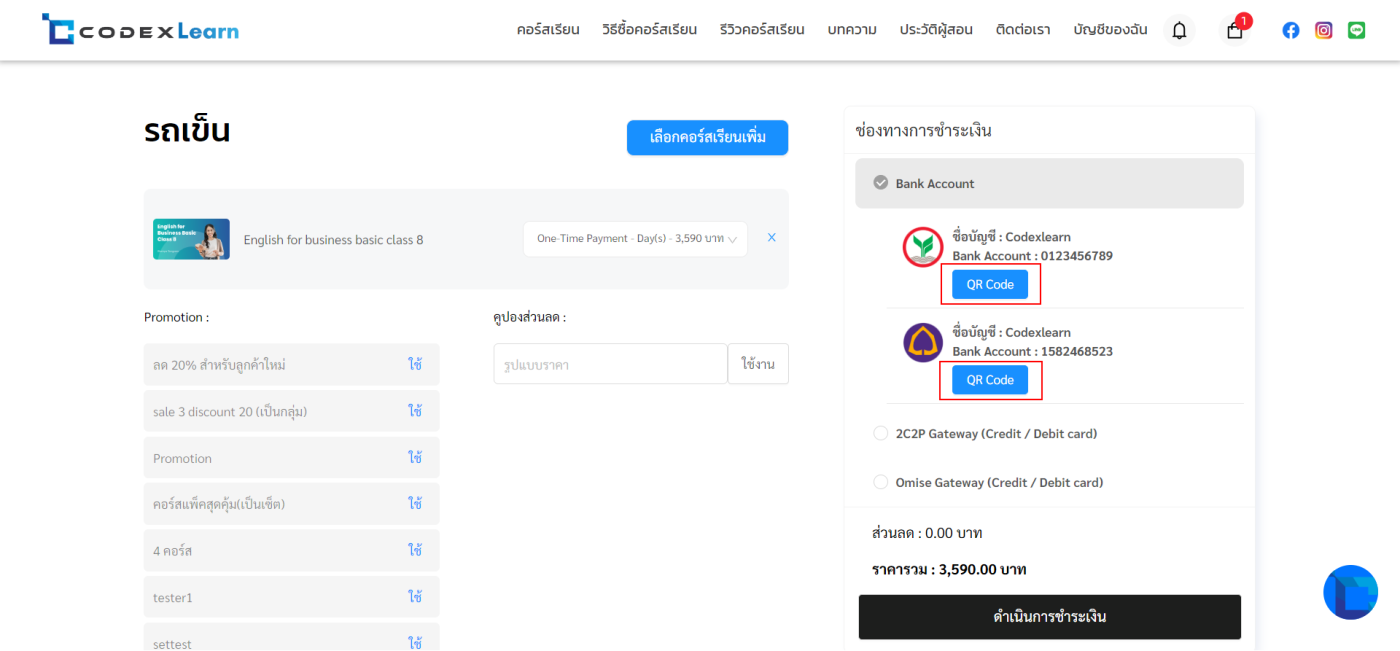Expand the One-Time Payment plan dropdown
Screen dimensions: 1400x651
635,239
